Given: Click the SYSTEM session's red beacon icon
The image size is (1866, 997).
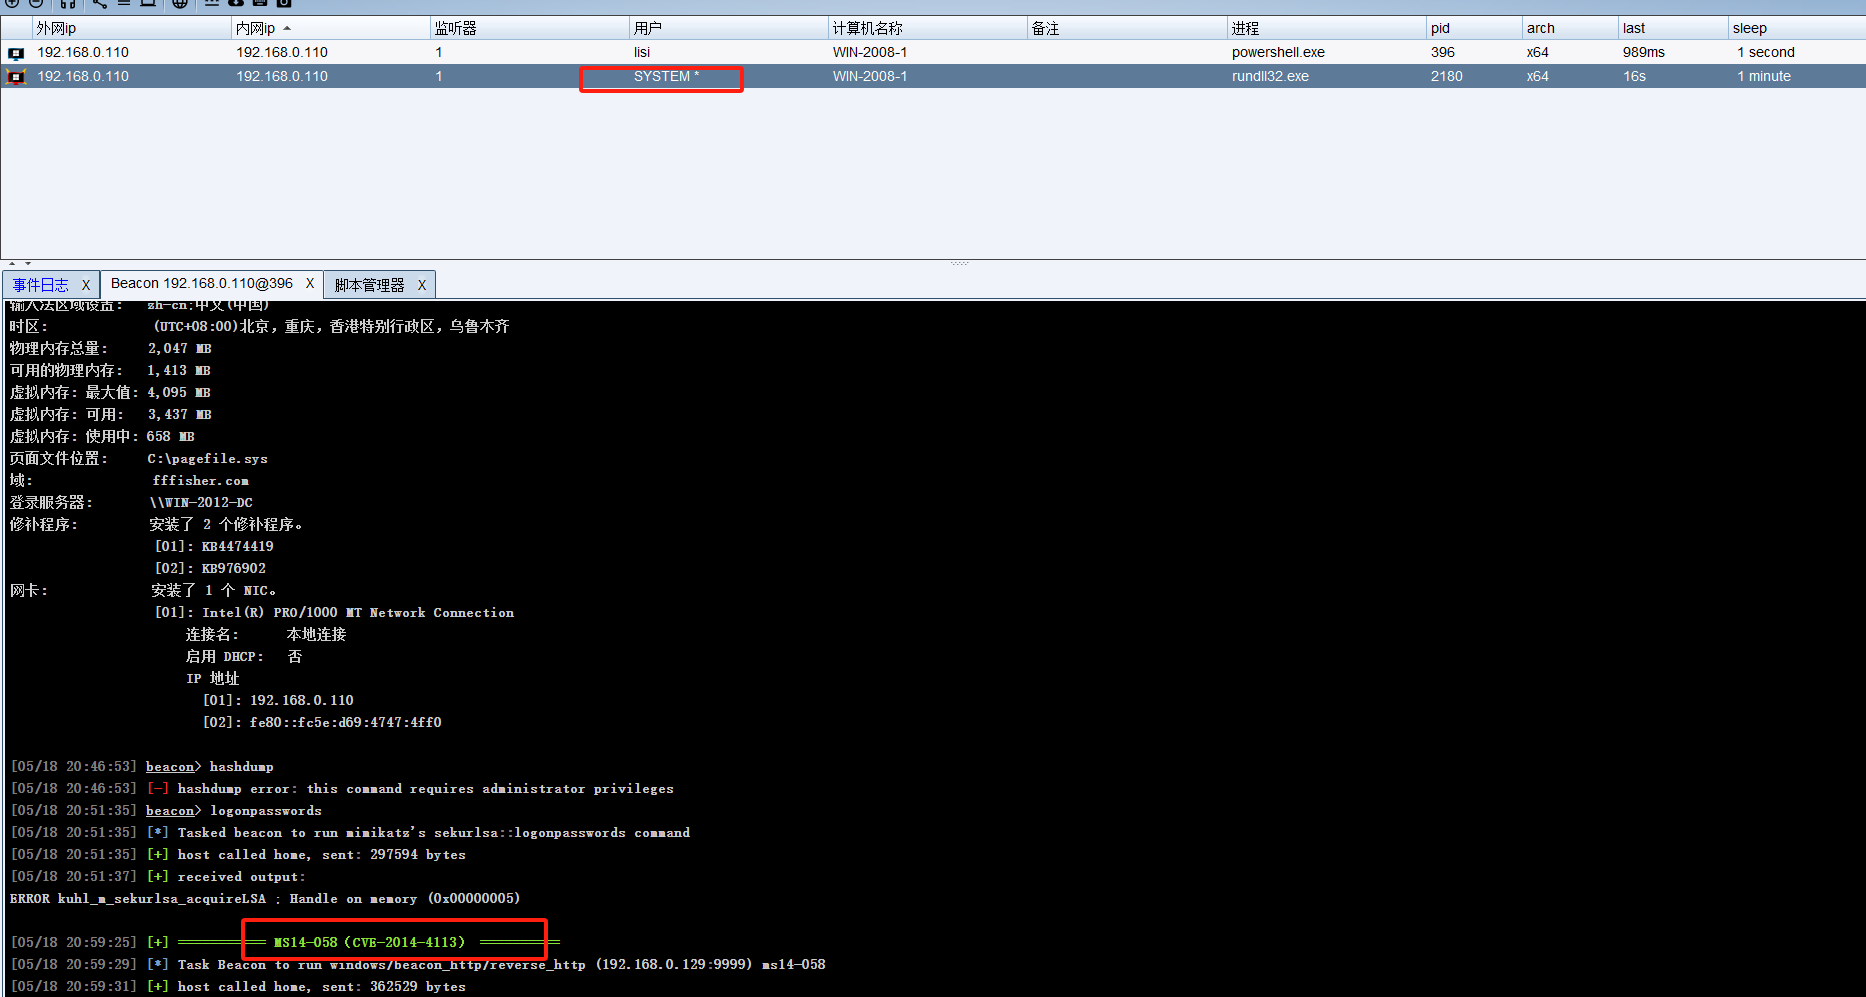Looking at the screenshot, I should 16,77.
